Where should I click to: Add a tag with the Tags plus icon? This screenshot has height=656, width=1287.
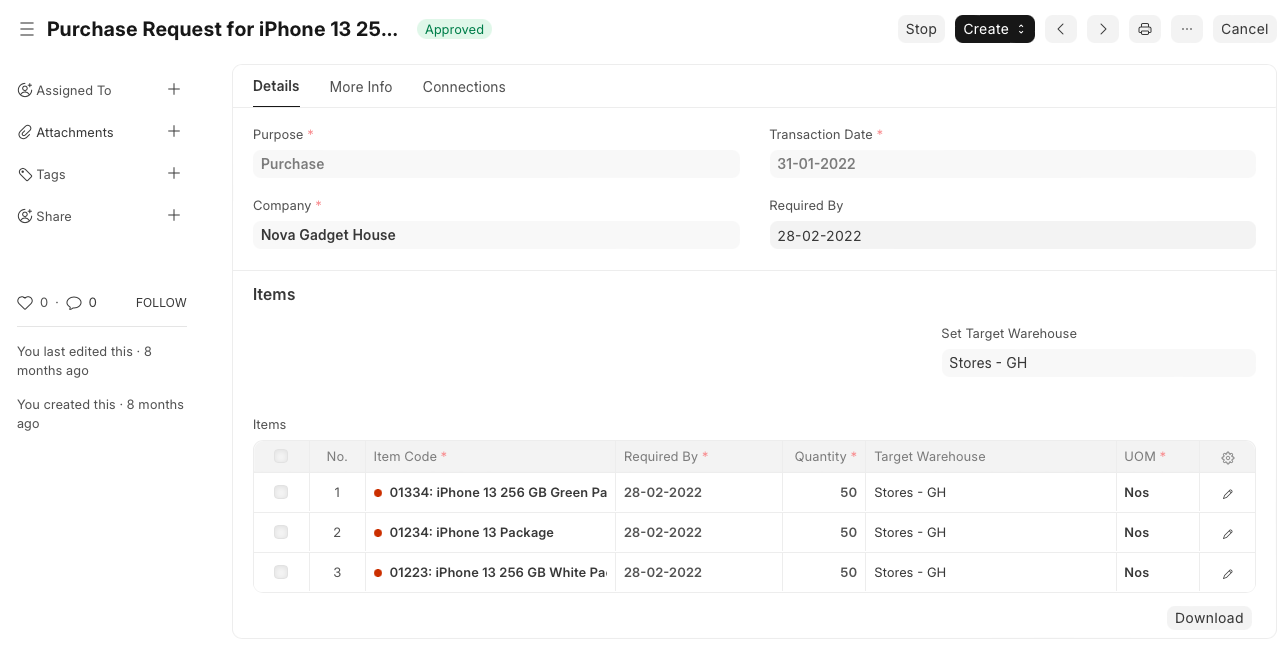(x=173, y=173)
